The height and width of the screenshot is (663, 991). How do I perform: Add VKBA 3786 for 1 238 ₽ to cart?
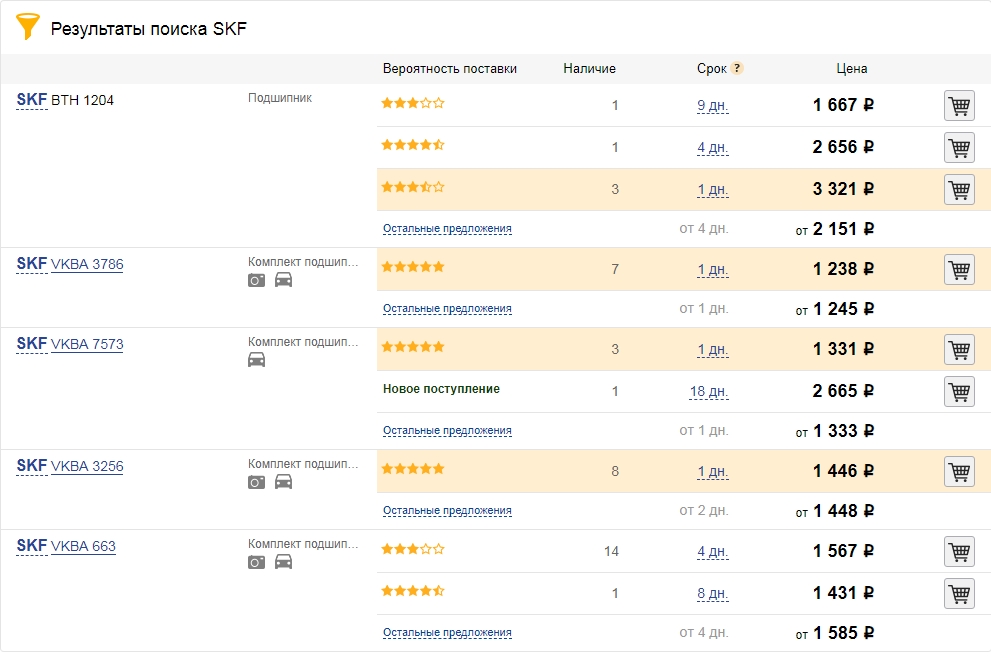click(959, 270)
